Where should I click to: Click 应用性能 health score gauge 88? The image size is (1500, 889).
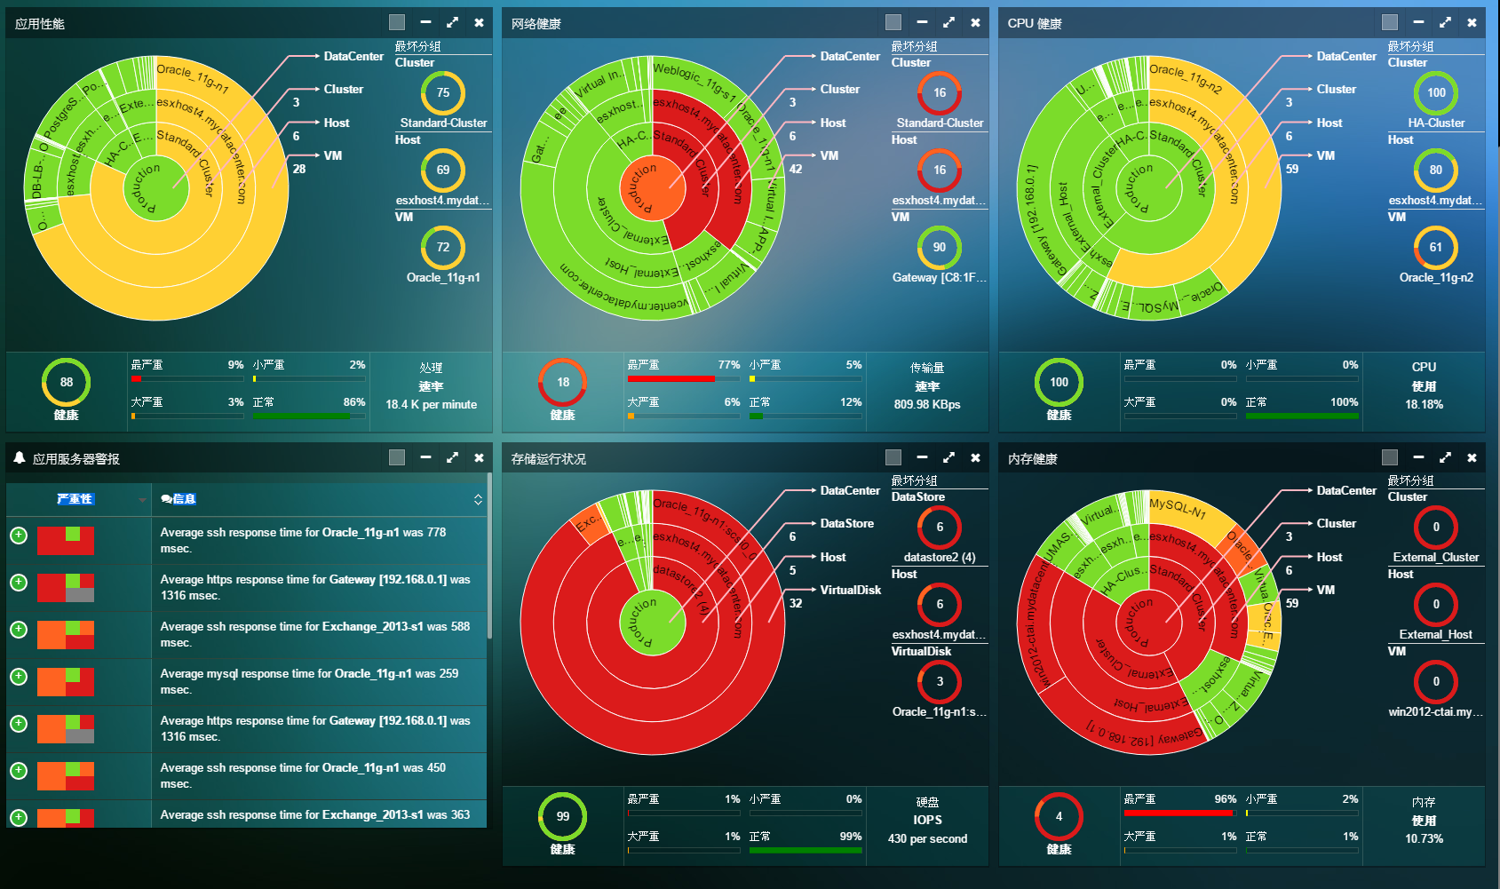[x=66, y=382]
